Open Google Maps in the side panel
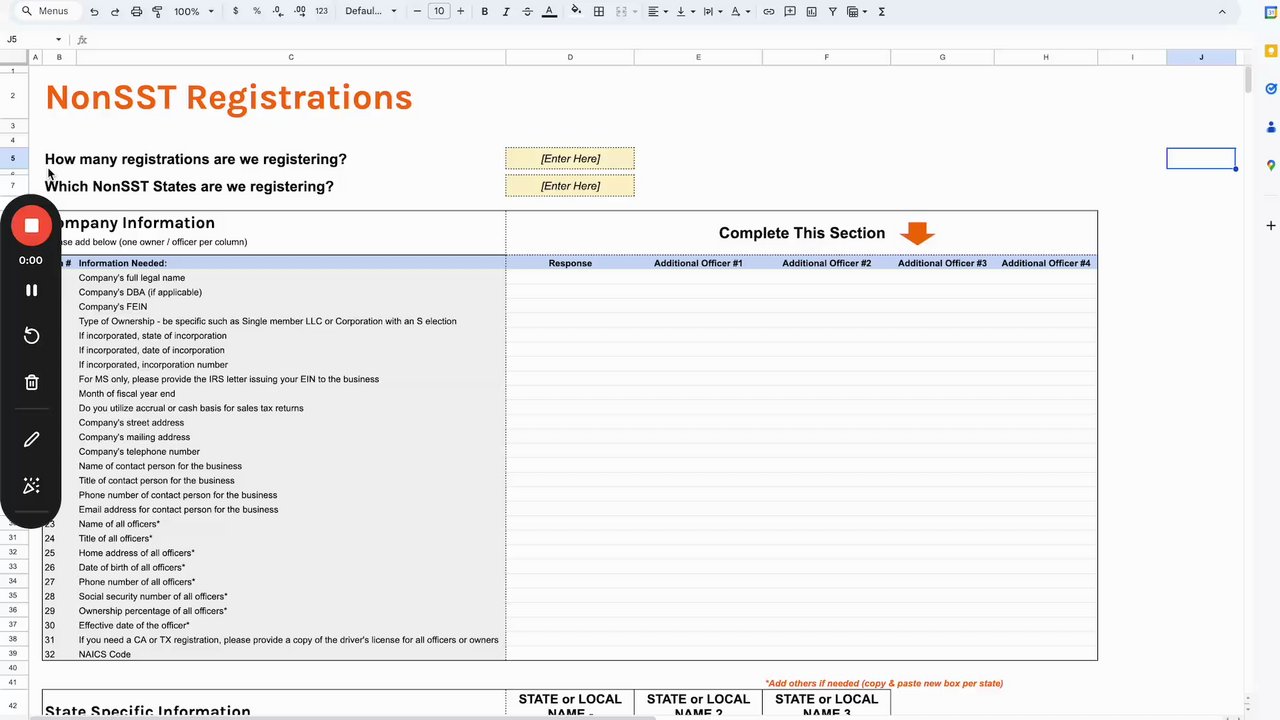This screenshot has width=1280, height=720. click(1271, 166)
